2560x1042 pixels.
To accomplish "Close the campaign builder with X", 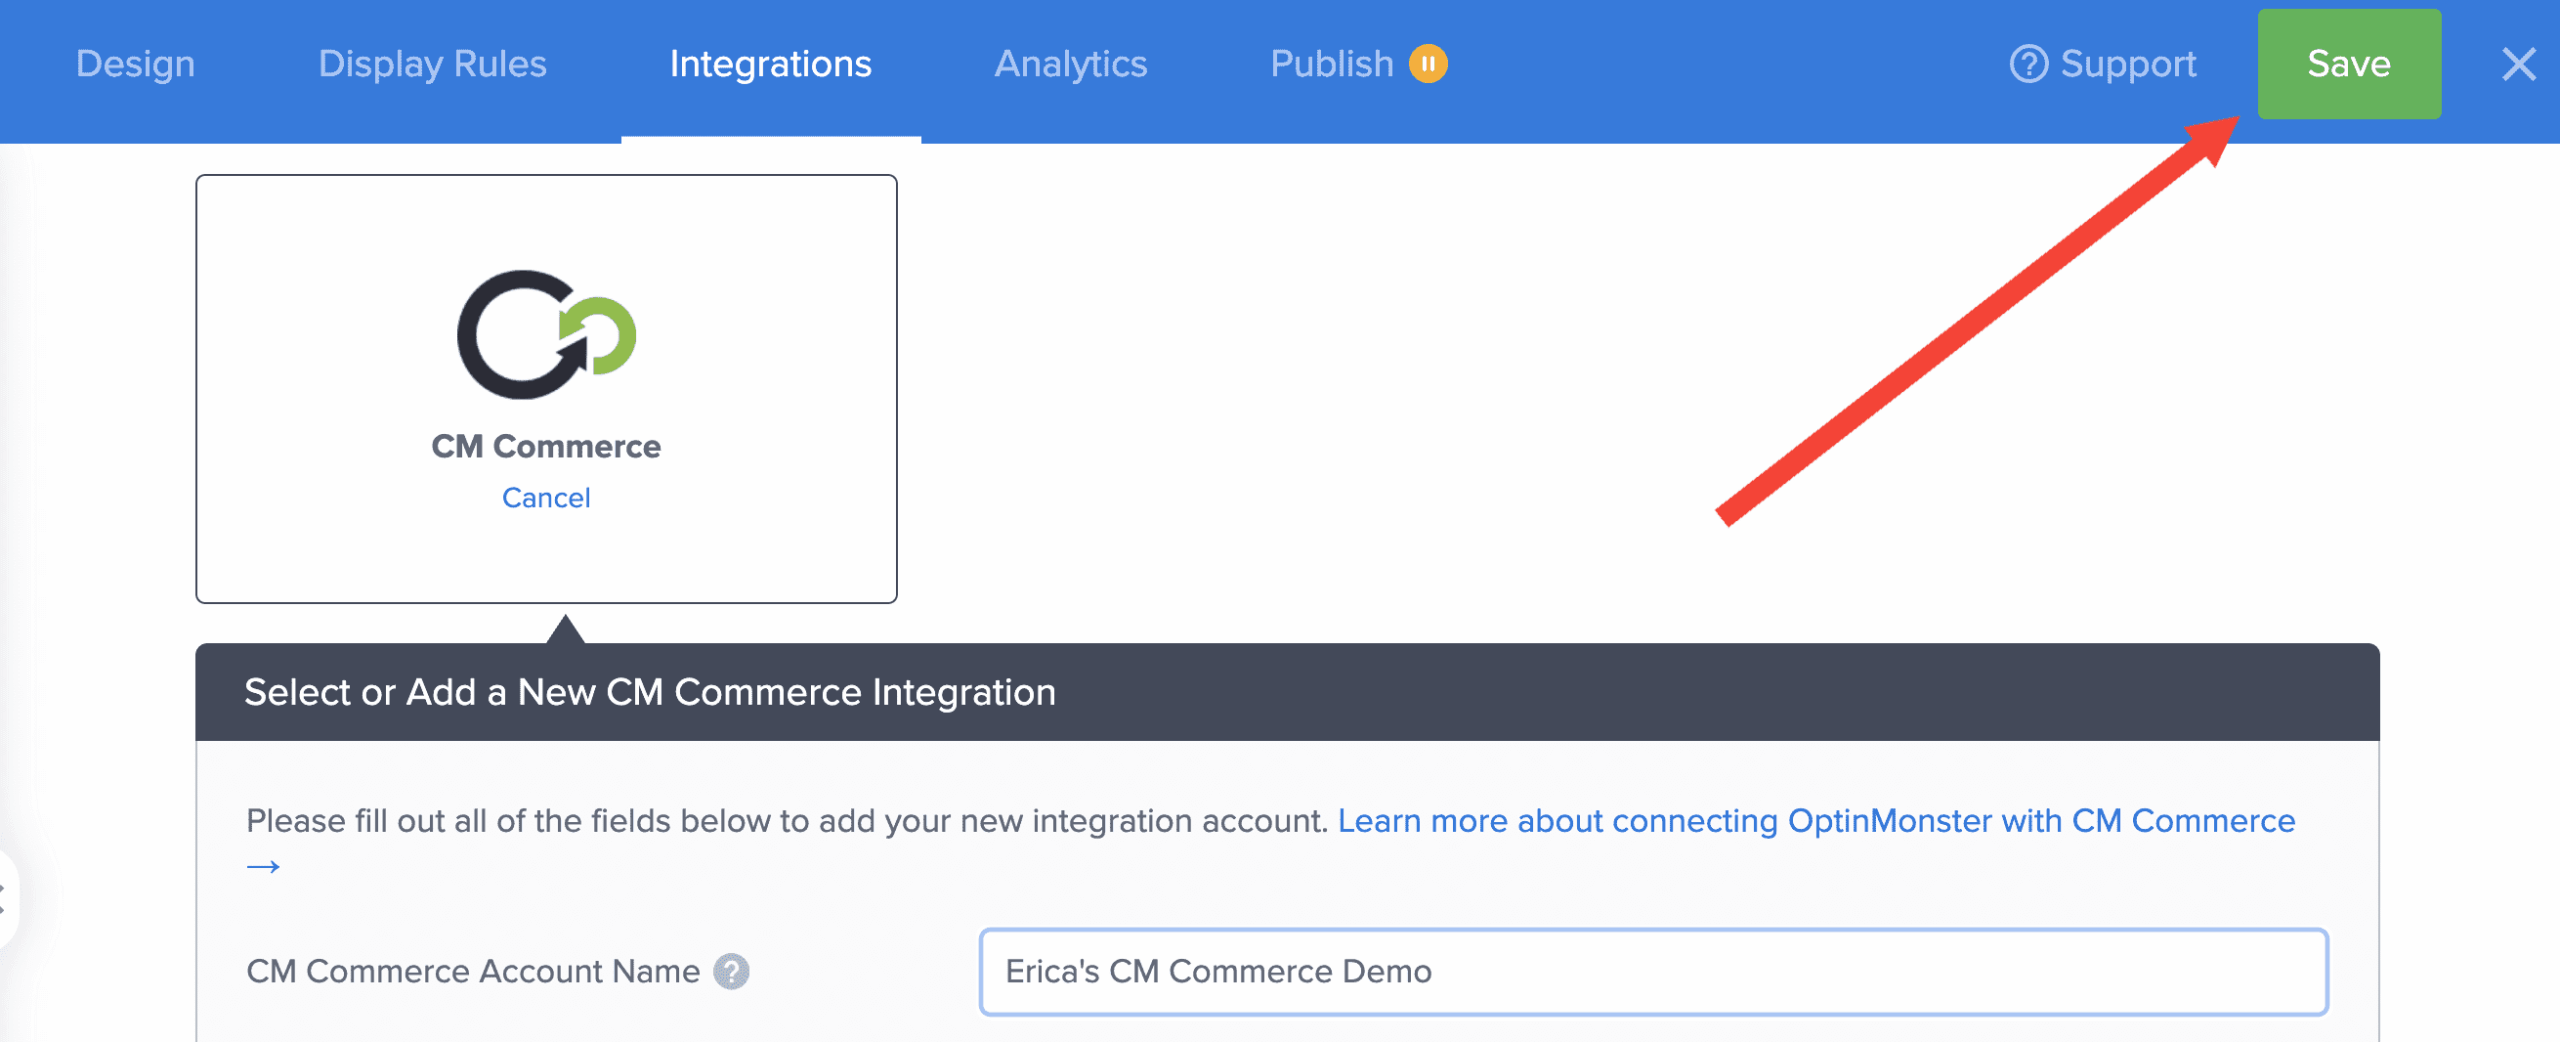I will 2518,64.
